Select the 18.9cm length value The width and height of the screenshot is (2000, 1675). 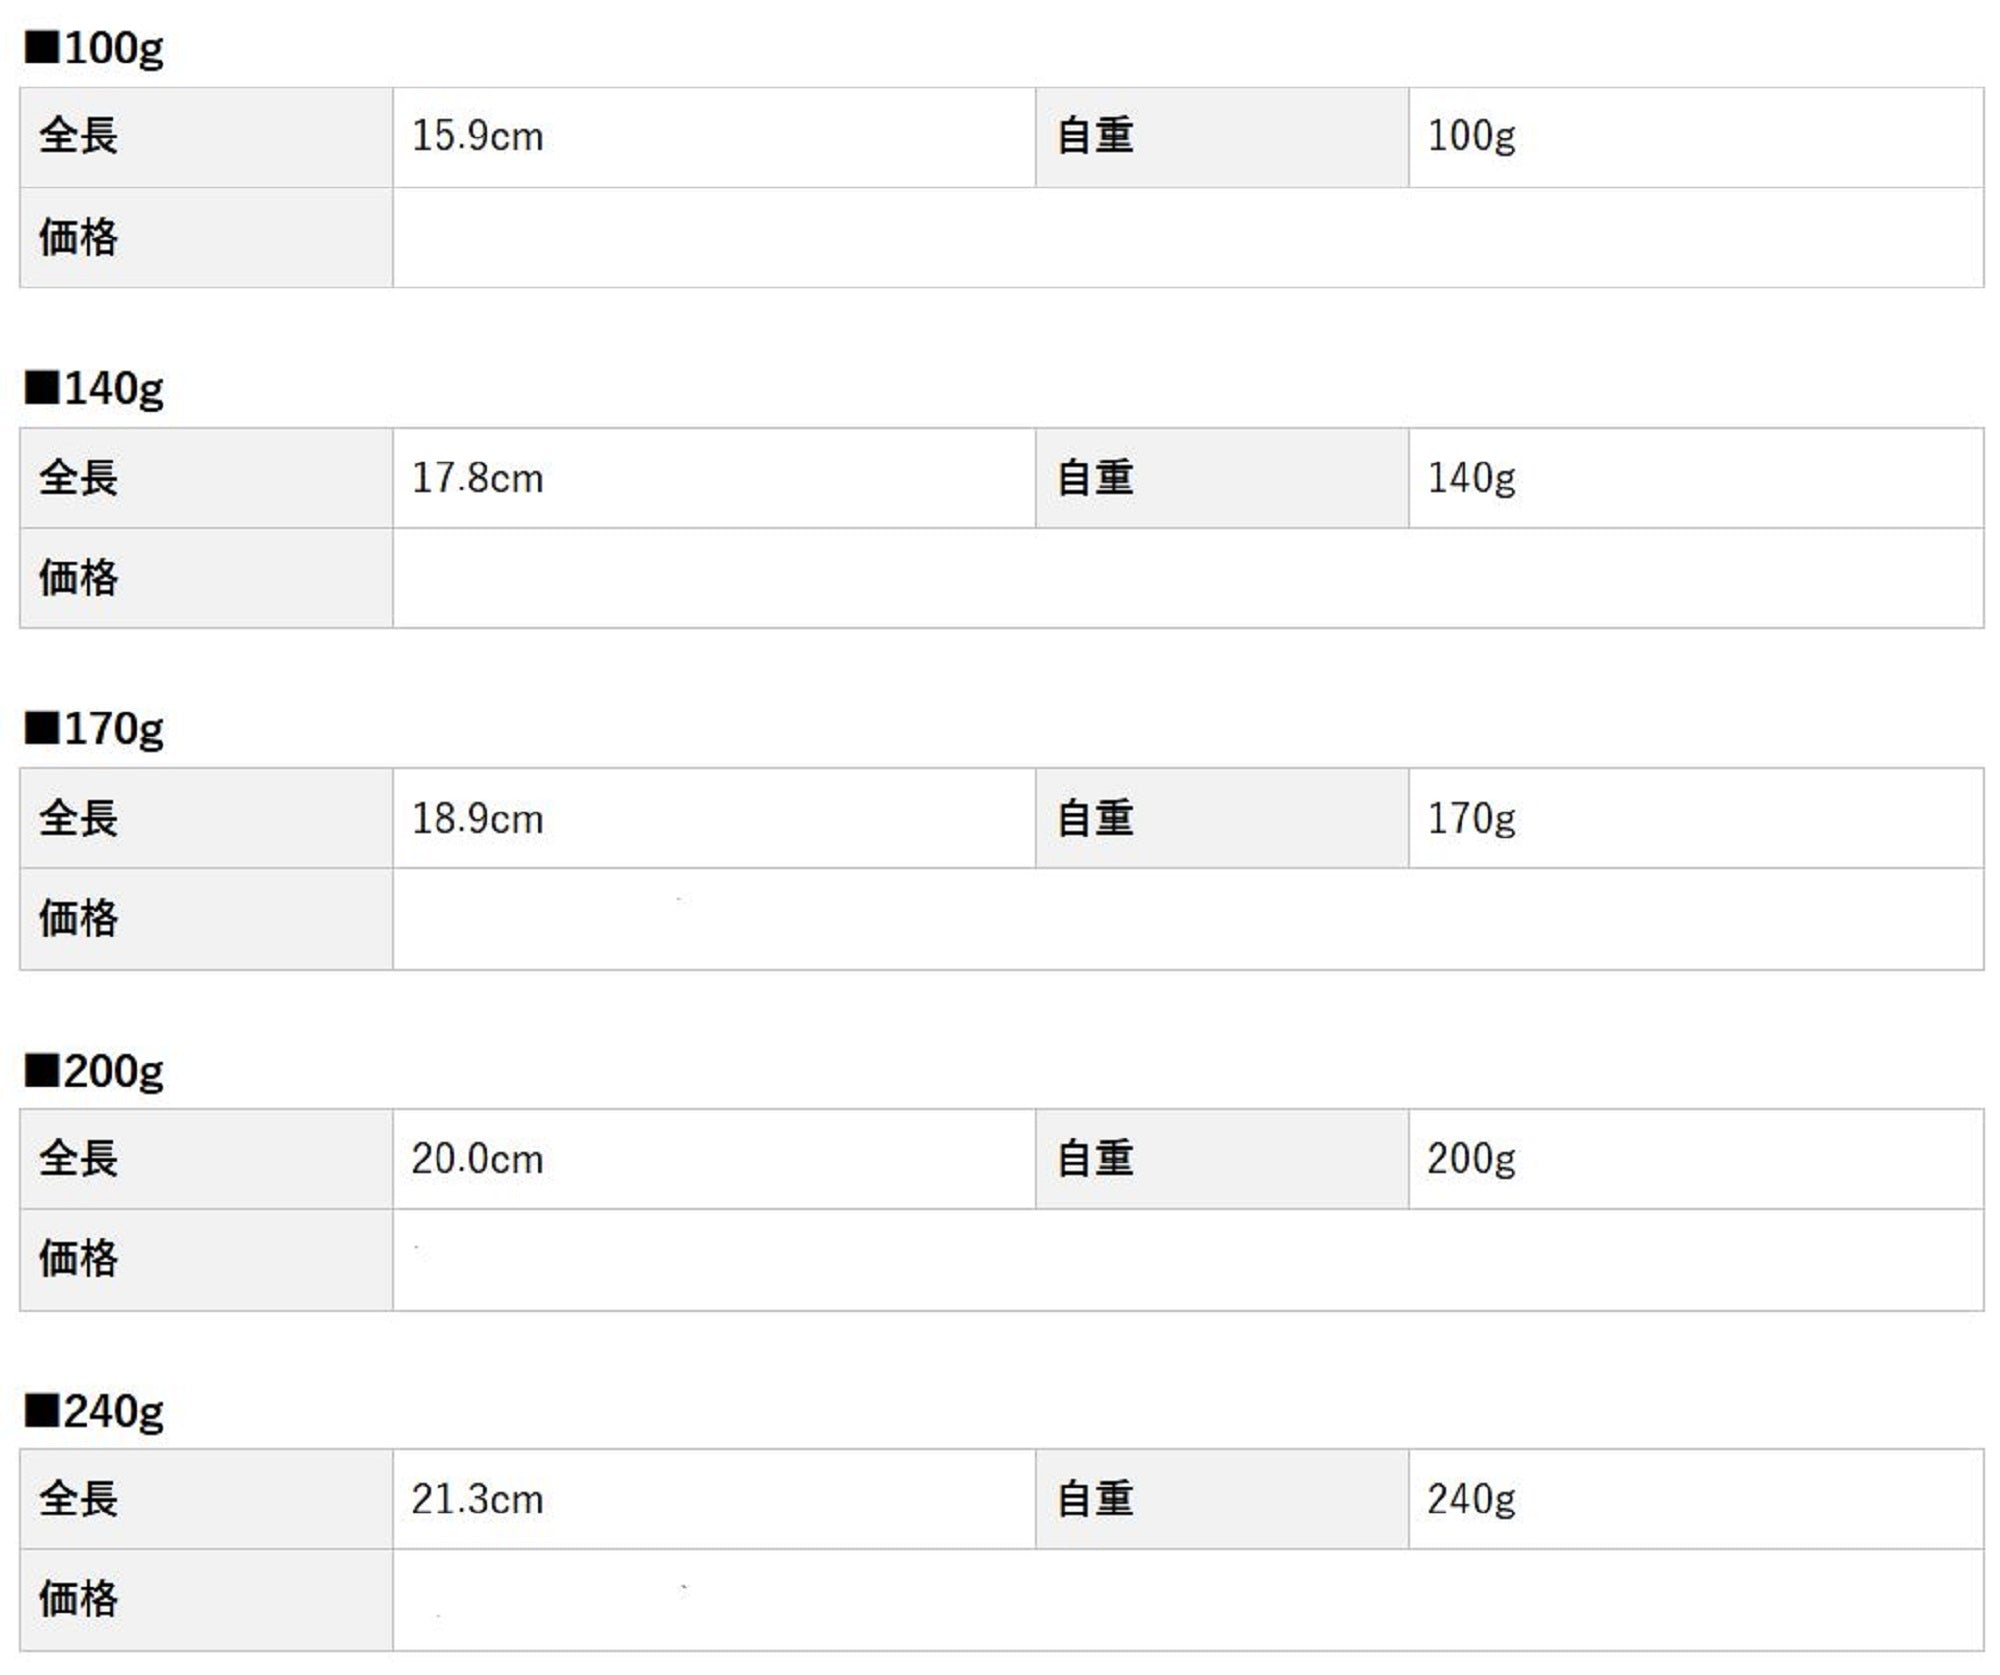477,819
